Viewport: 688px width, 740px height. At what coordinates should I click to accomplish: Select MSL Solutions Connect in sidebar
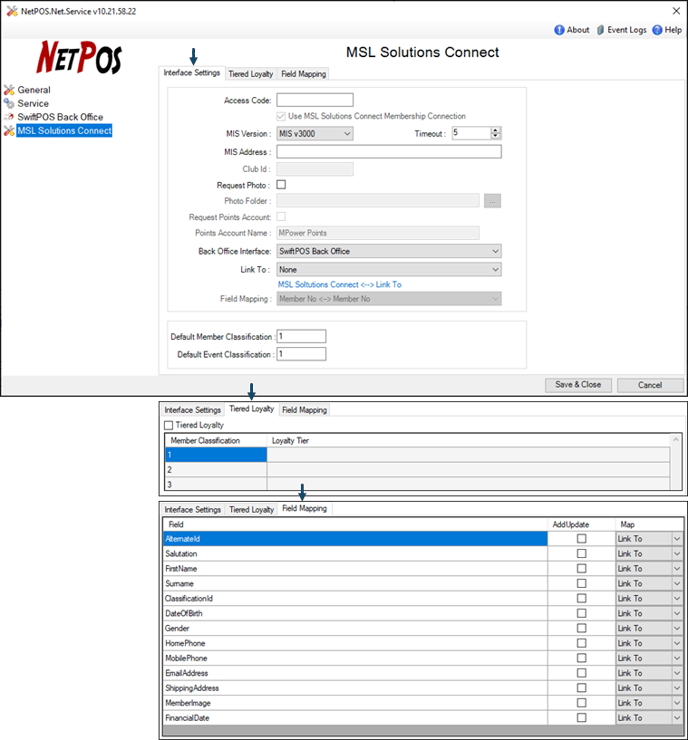pyautogui.click(x=65, y=131)
